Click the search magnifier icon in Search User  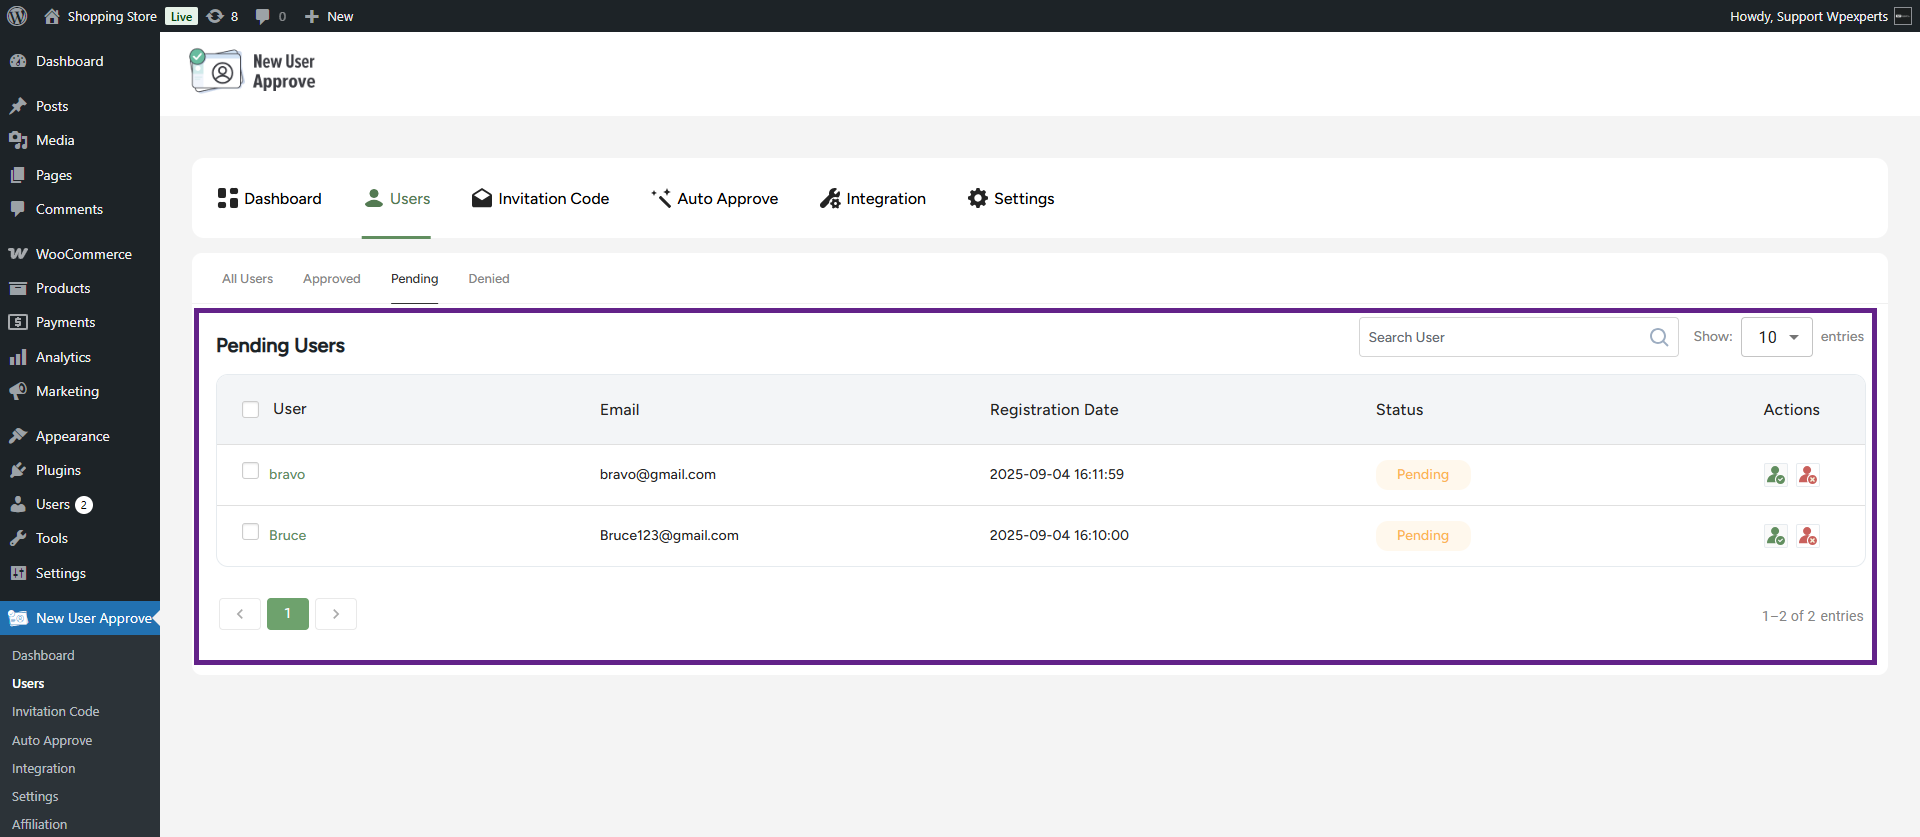[1658, 337]
